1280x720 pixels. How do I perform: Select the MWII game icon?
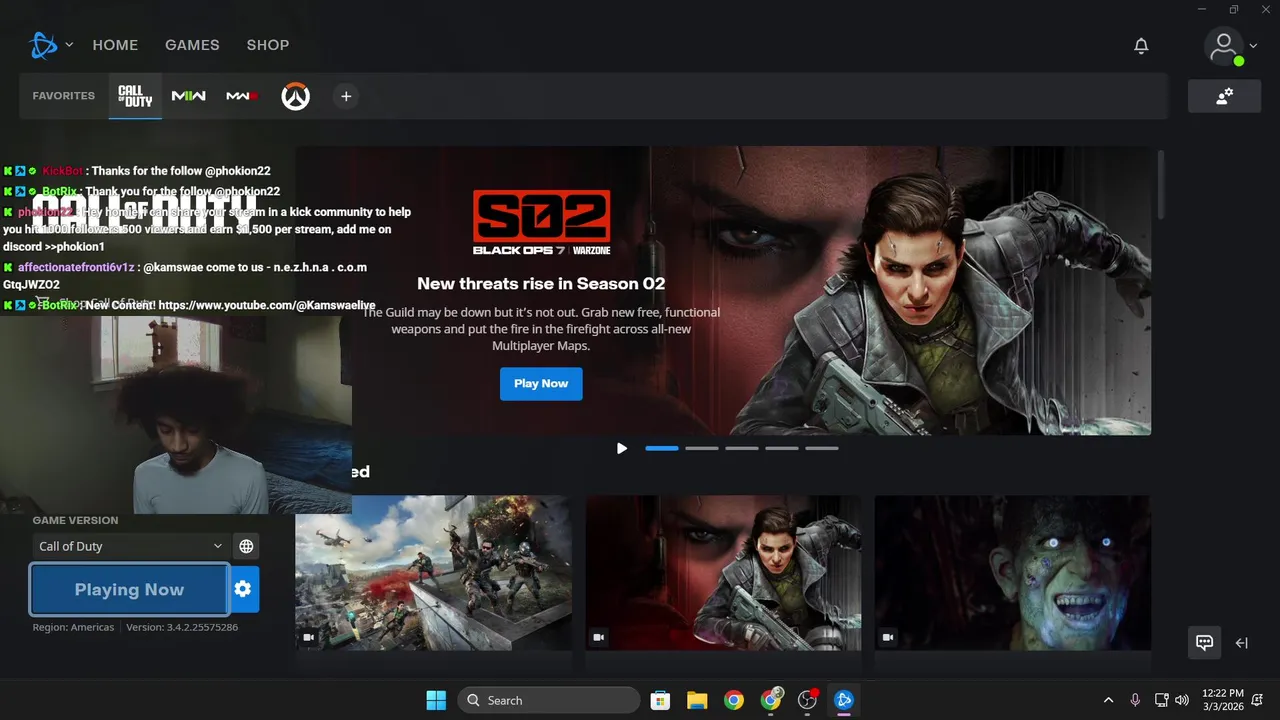pos(189,96)
